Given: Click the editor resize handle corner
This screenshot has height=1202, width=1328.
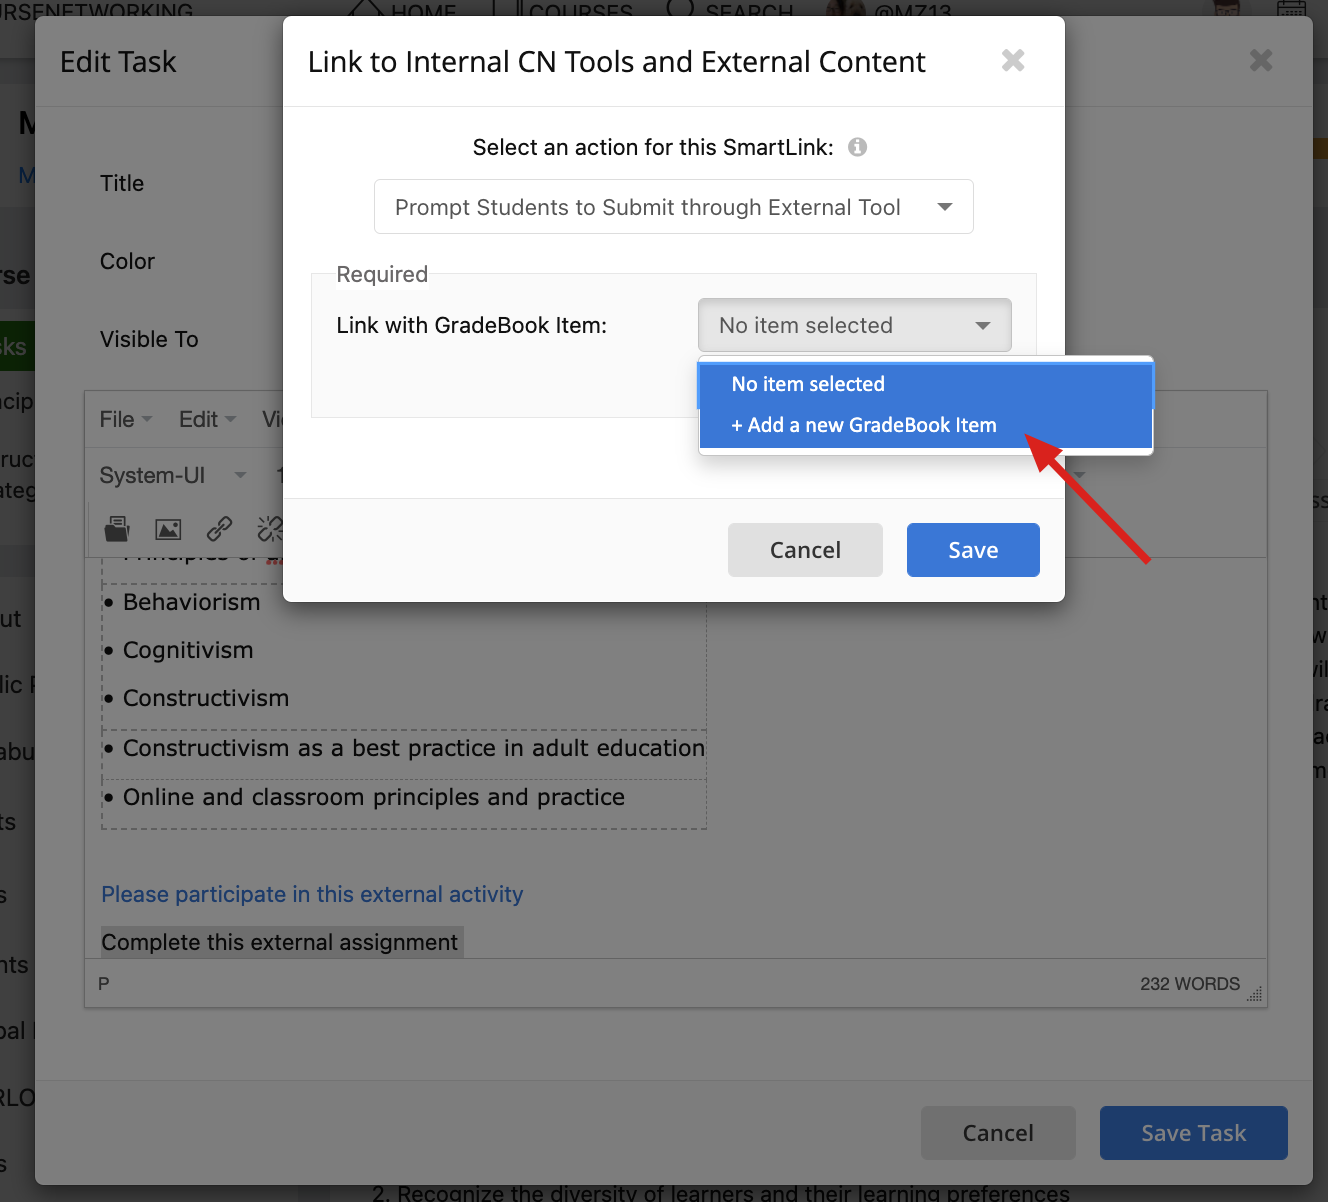Looking at the screenshot, I should (1255, 994).
